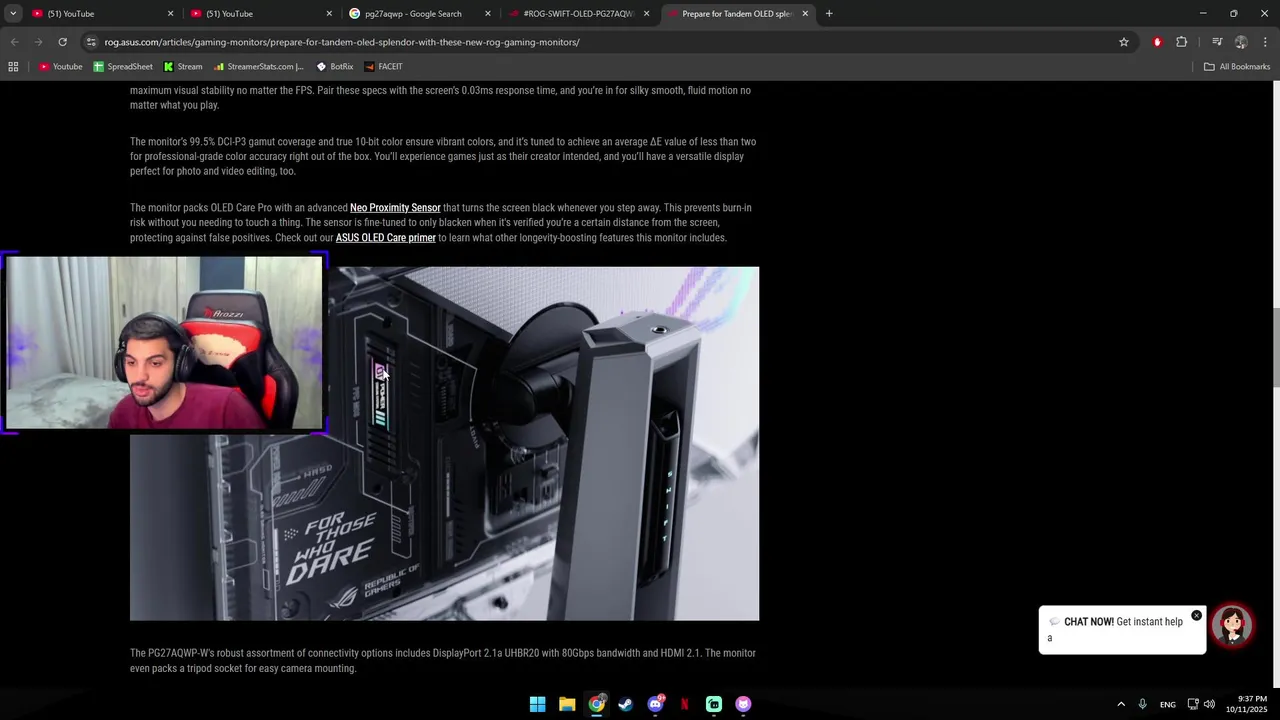Open the StreamerStats.com bookmark
The height and width of the screenshot is (720, 1280).
pos(259,67)
